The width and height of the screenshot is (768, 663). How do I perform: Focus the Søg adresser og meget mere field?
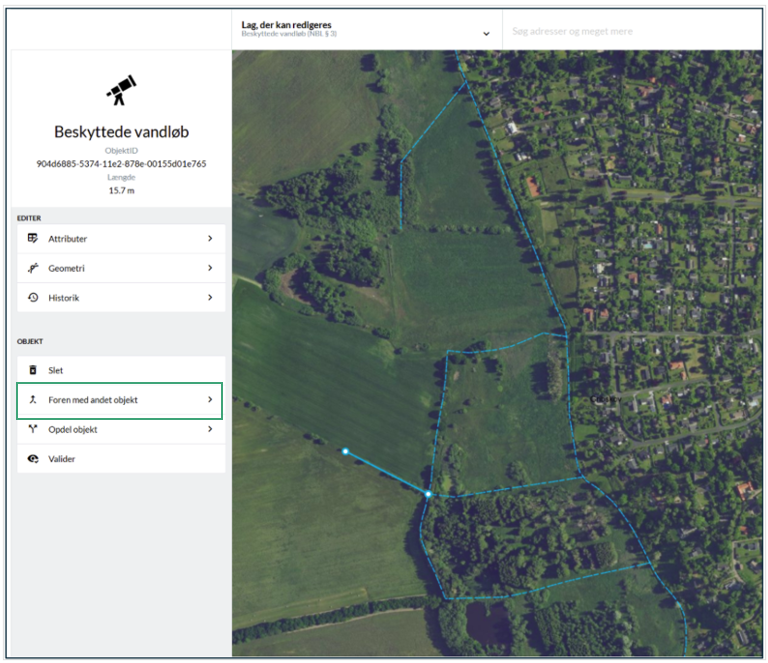pos(632,31)
